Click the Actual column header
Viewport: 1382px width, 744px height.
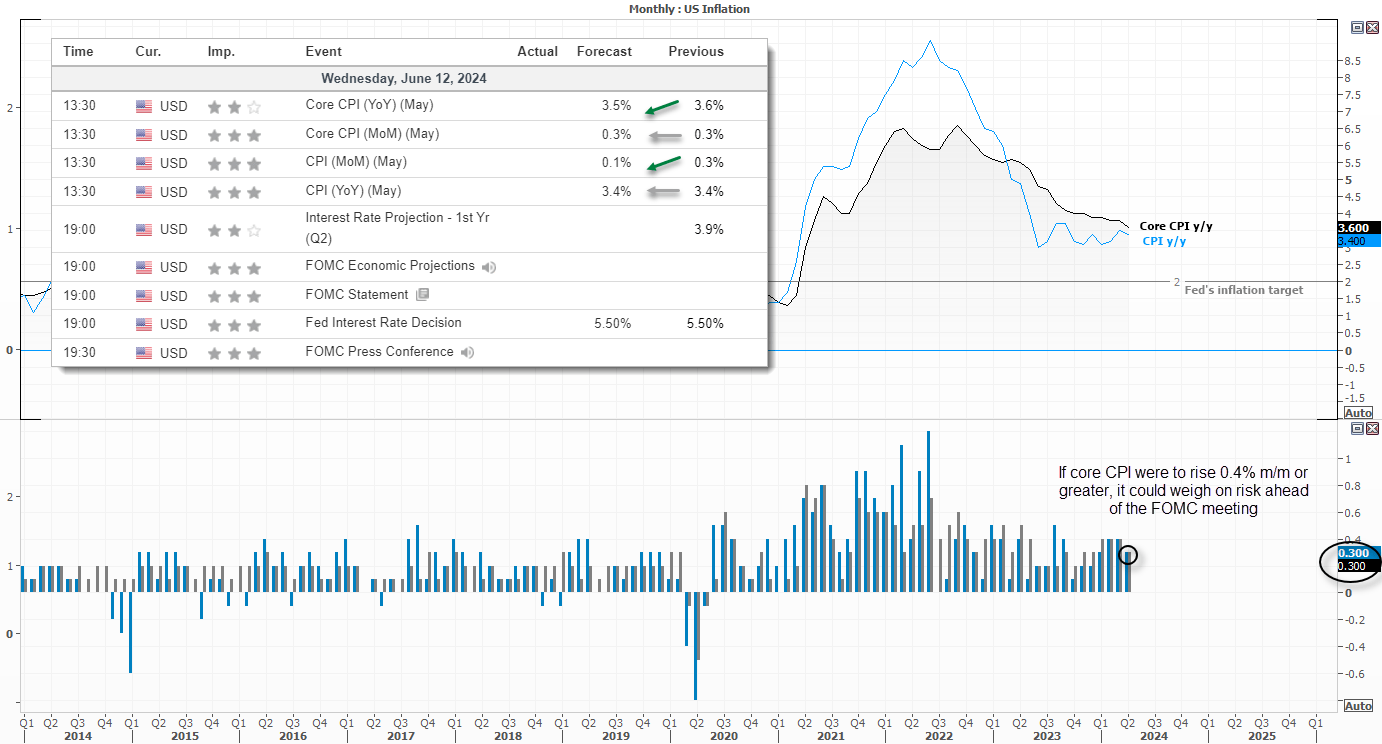coord(538,52)
